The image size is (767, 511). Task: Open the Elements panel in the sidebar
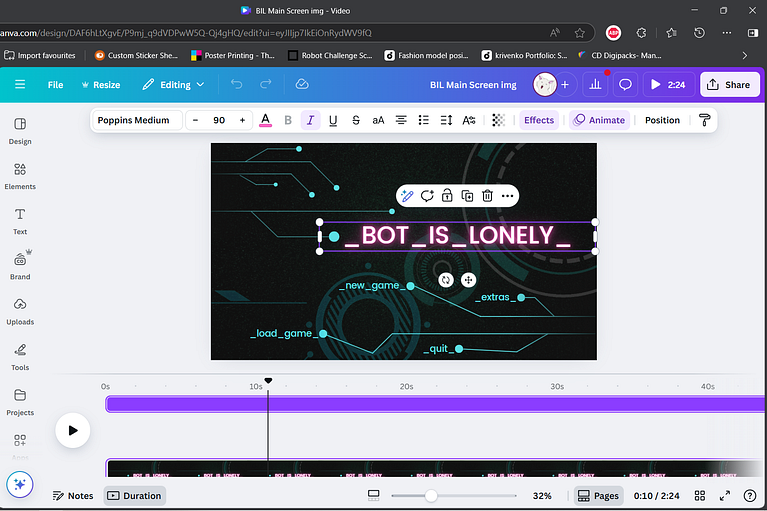pyautogui.click(x=20, y=176)
